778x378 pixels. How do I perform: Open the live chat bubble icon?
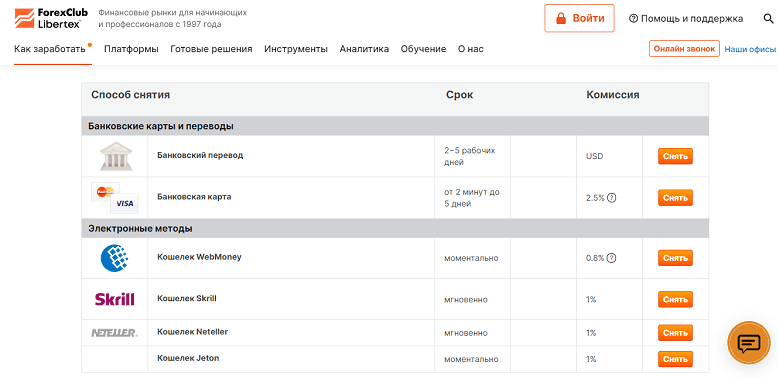click(749, 343)
